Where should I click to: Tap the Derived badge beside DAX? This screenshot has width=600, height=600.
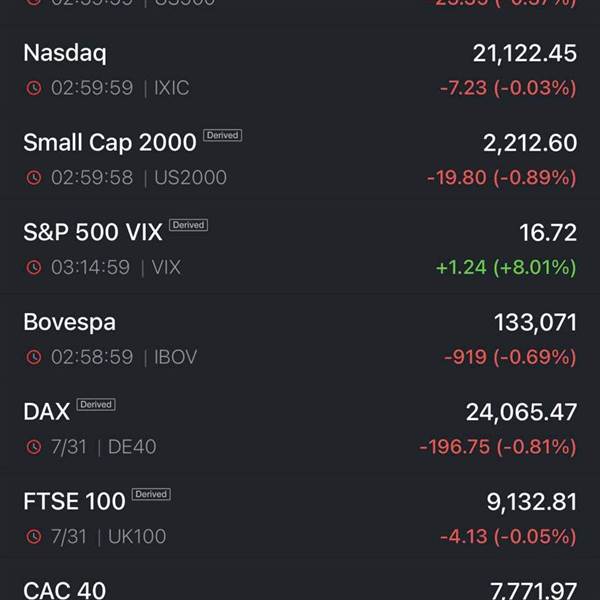96,404
